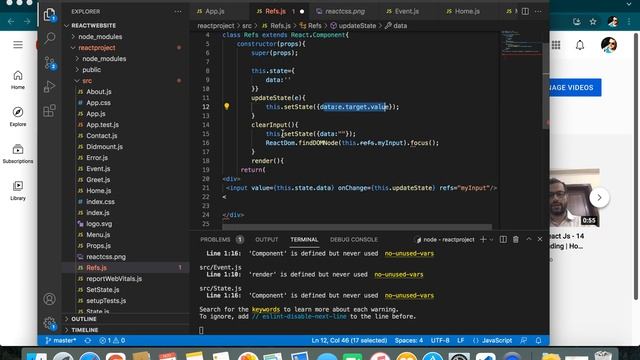This screenshot has width=640, height=360.
Task: Add a new terminal with plus icon
Action: (483, 240)
